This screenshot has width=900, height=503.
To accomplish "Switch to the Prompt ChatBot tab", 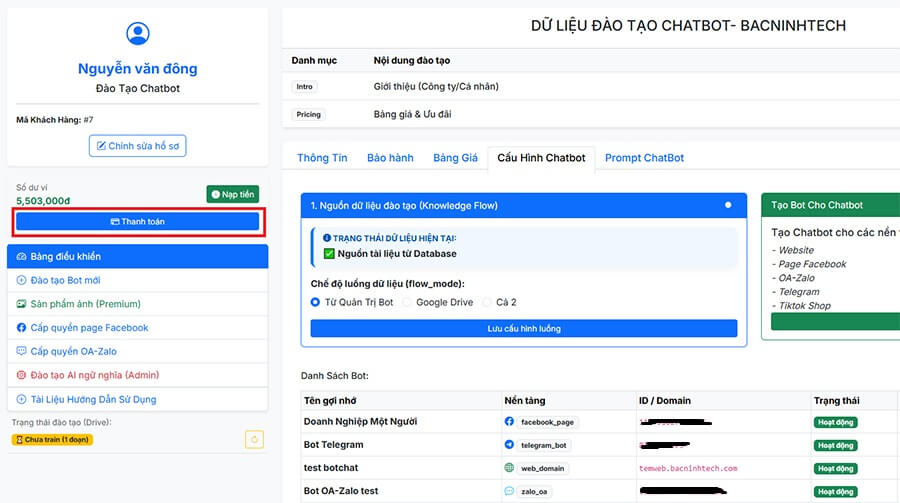I will [645, 158].
